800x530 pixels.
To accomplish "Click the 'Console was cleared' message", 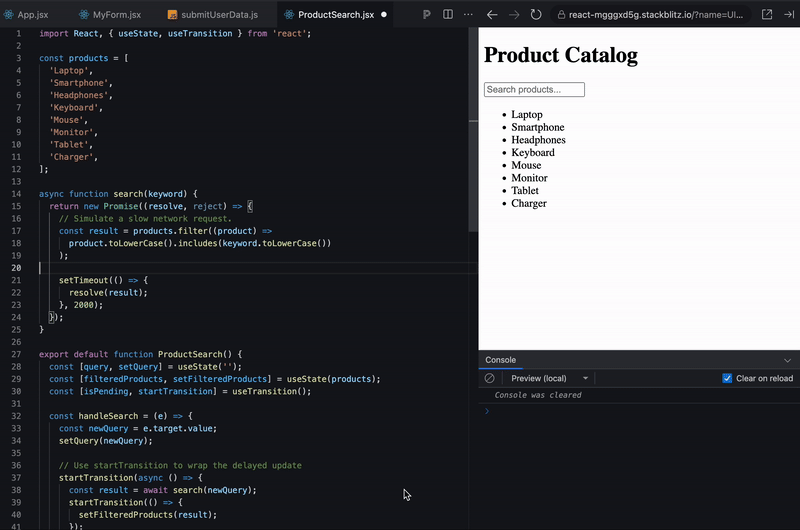I will pyautogui.click(x=538, y=395).
